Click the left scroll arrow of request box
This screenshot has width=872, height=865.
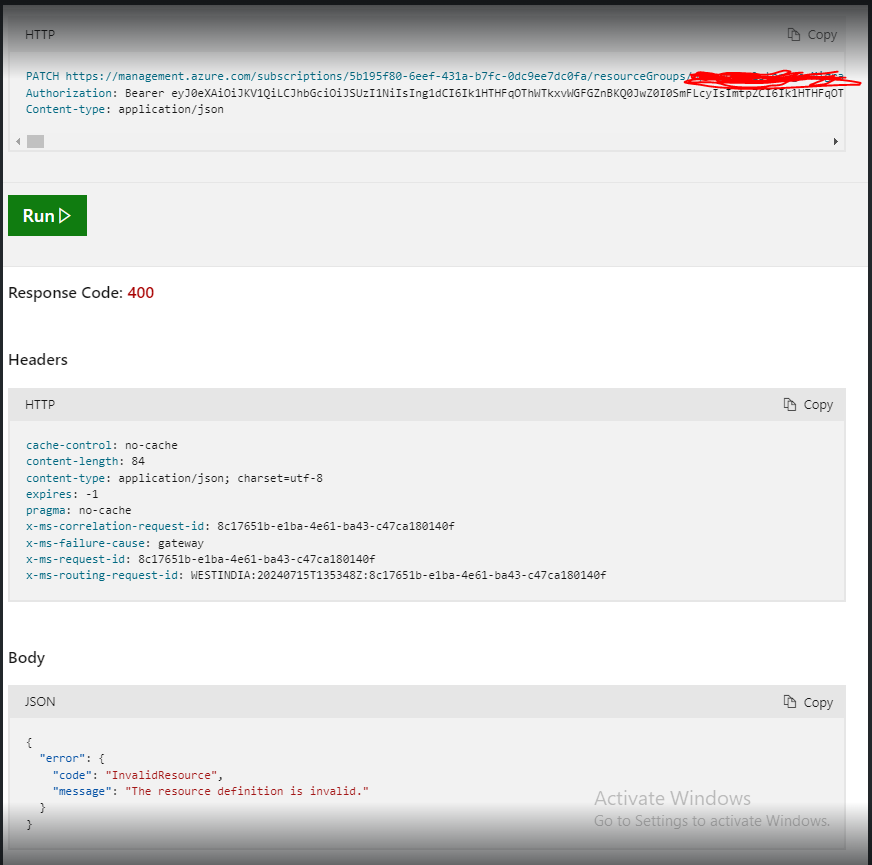(x=18, y=141)
